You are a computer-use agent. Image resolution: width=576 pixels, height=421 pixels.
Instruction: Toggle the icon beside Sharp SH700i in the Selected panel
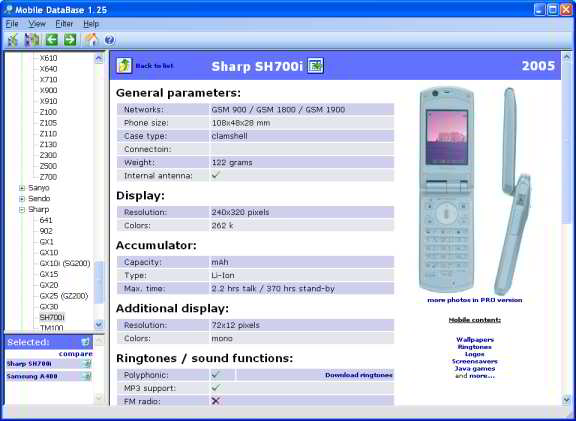87,364
